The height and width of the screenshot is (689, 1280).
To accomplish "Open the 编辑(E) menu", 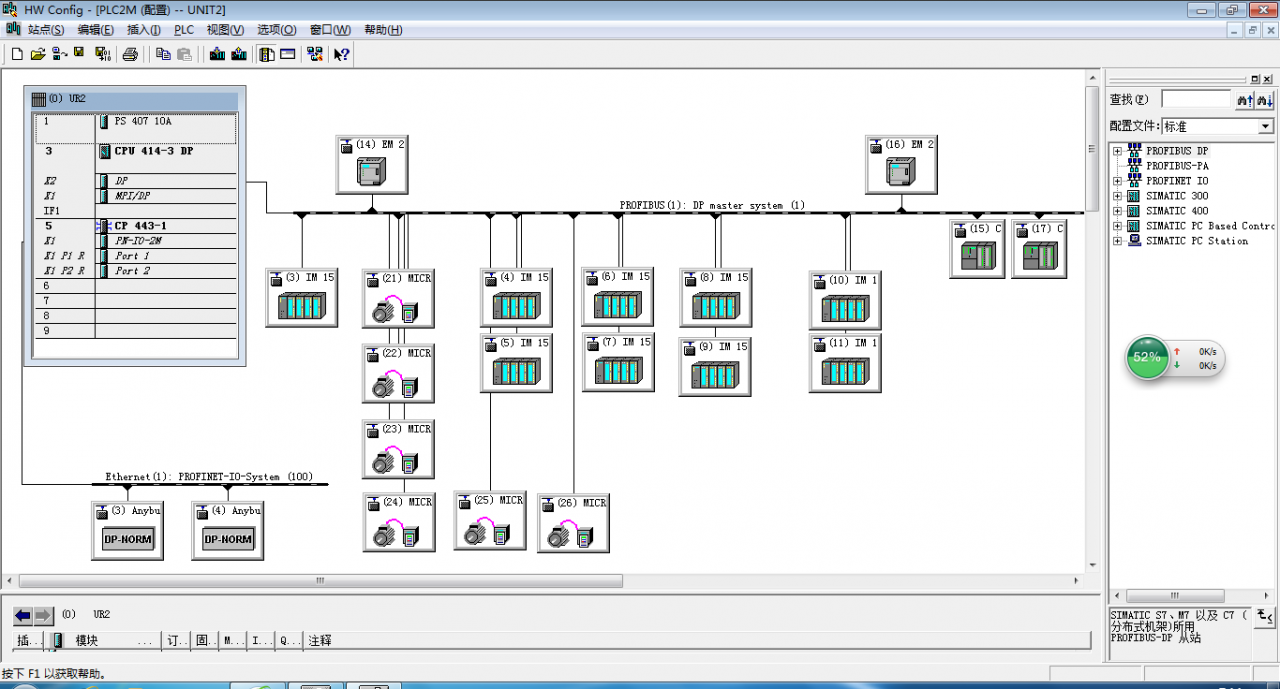I will coord(96,30).
